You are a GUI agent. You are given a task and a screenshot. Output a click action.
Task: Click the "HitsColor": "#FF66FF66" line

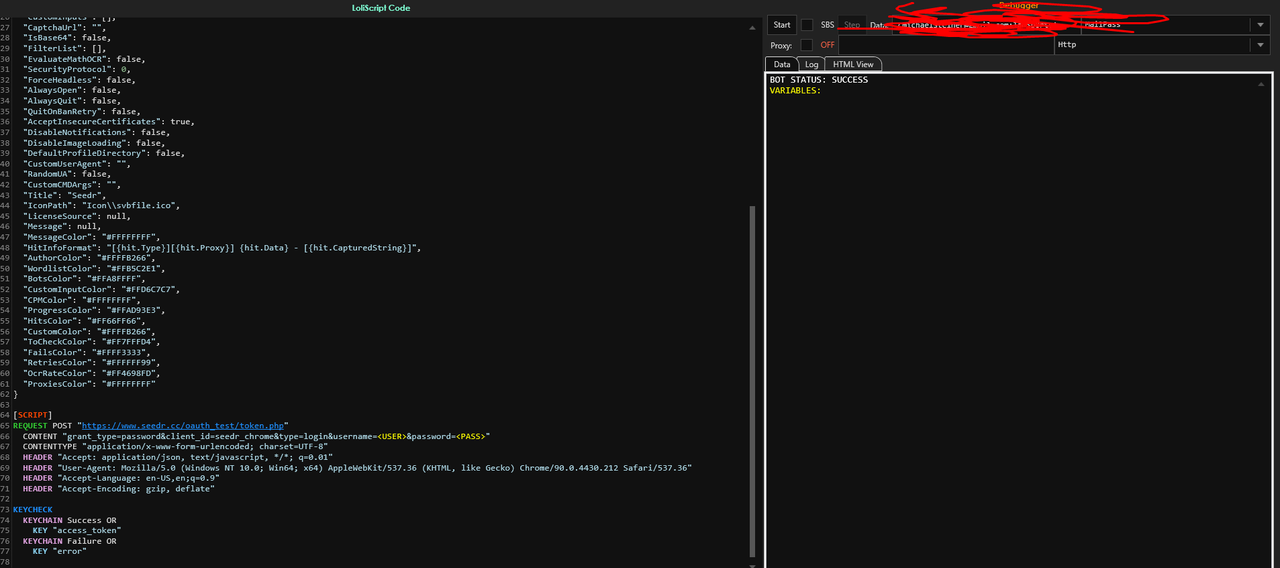[x=84, y=321]
